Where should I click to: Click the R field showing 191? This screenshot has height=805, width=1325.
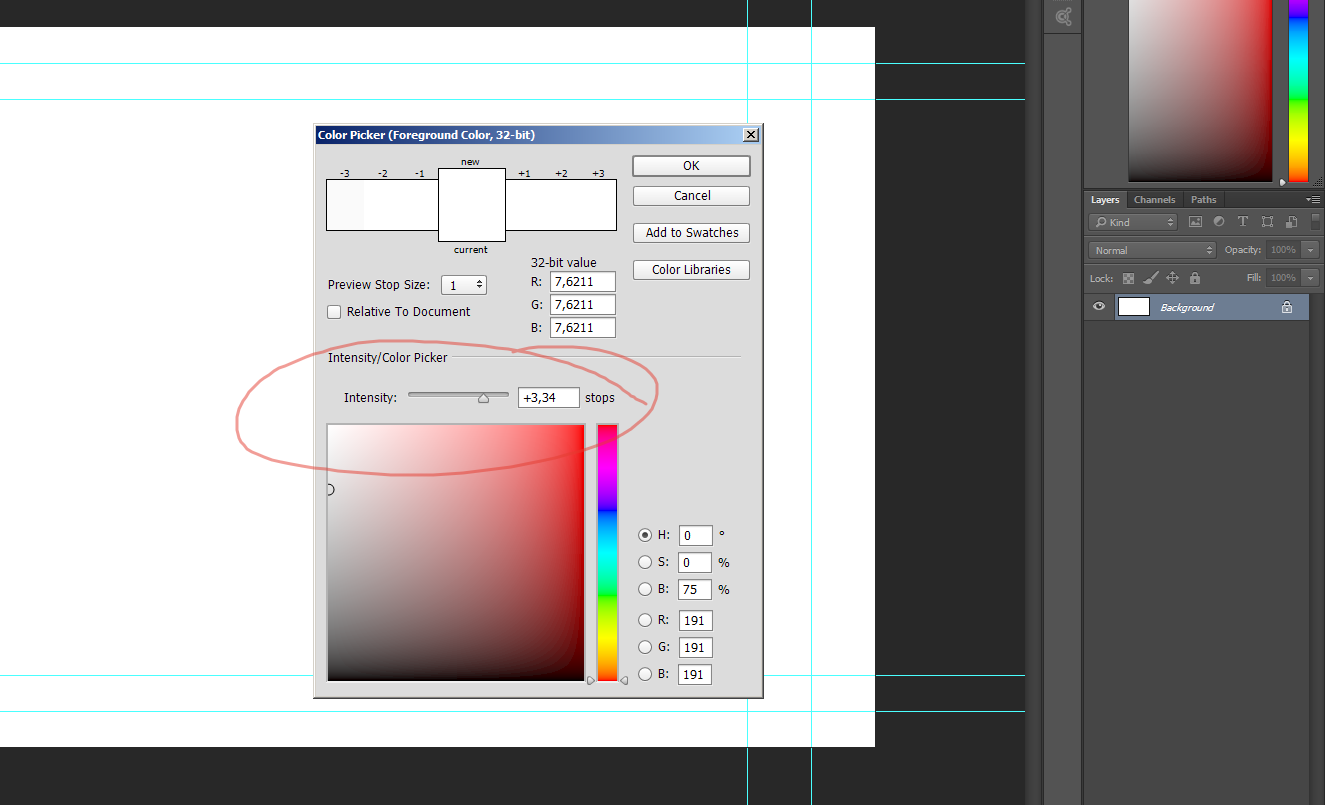point(696,620)
